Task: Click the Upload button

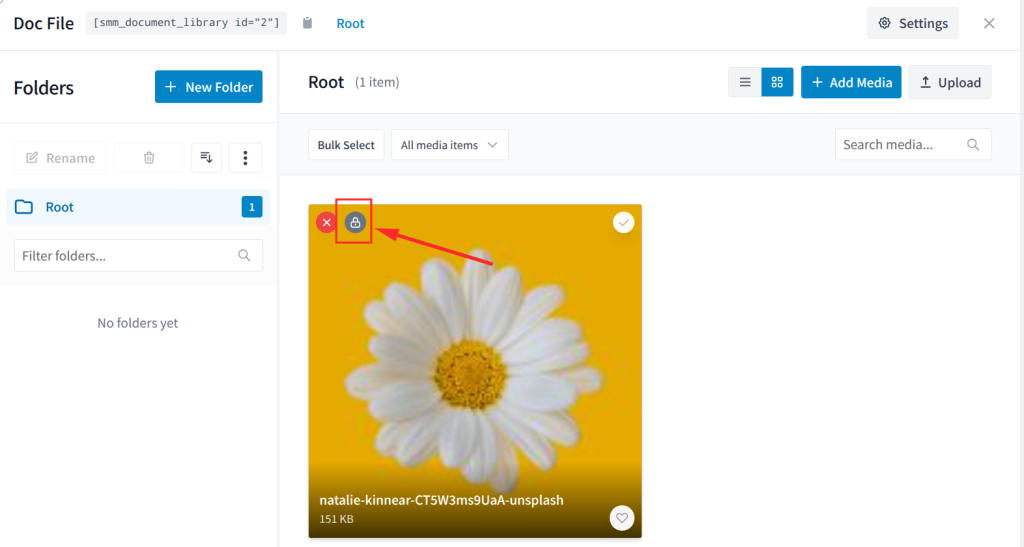Action: (950, 82)
